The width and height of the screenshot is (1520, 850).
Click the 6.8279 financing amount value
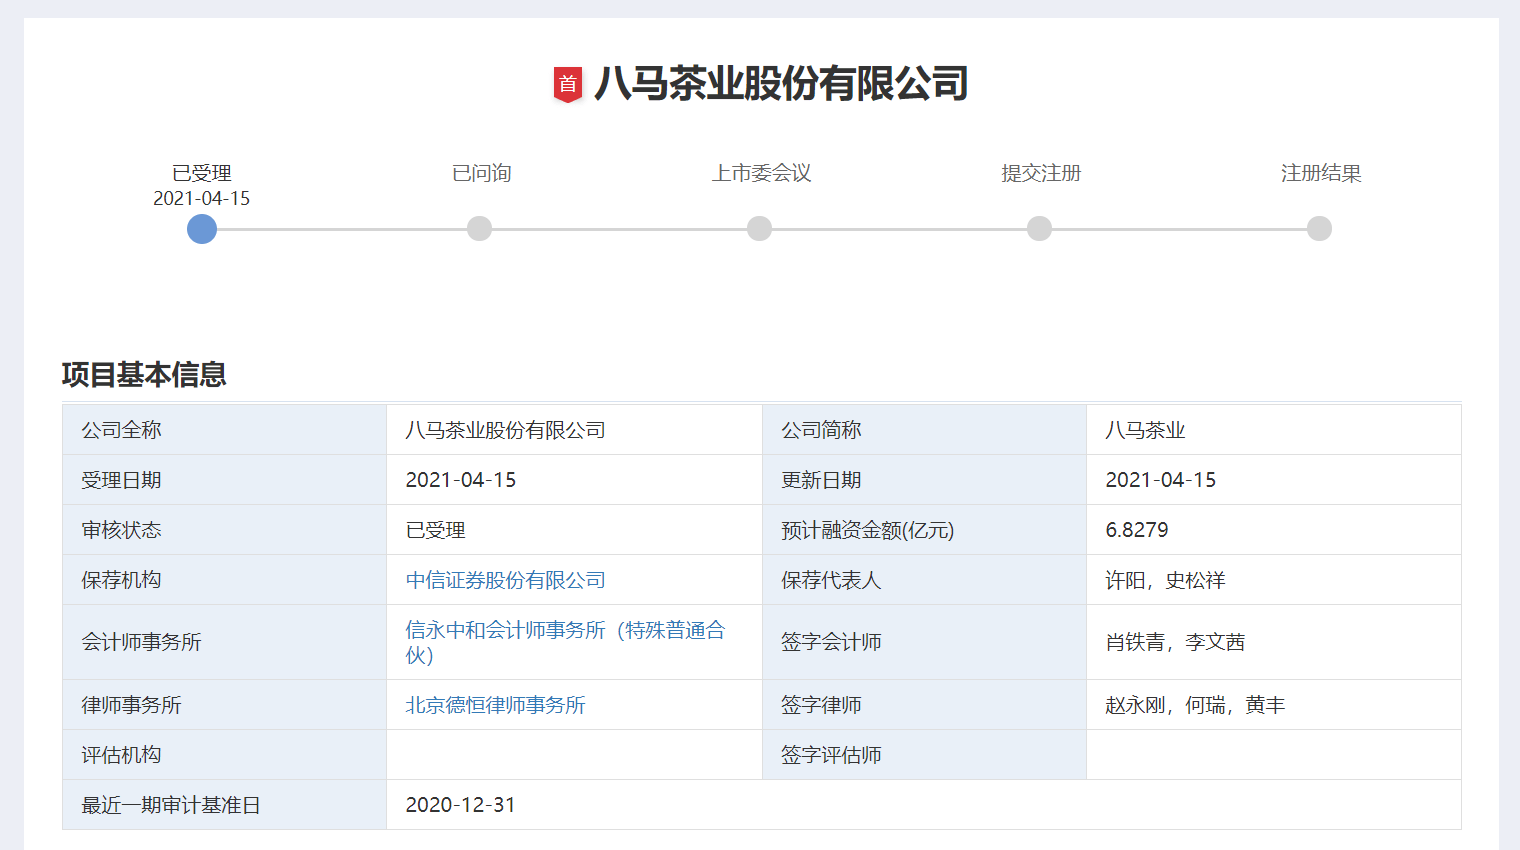point(1136,530)
